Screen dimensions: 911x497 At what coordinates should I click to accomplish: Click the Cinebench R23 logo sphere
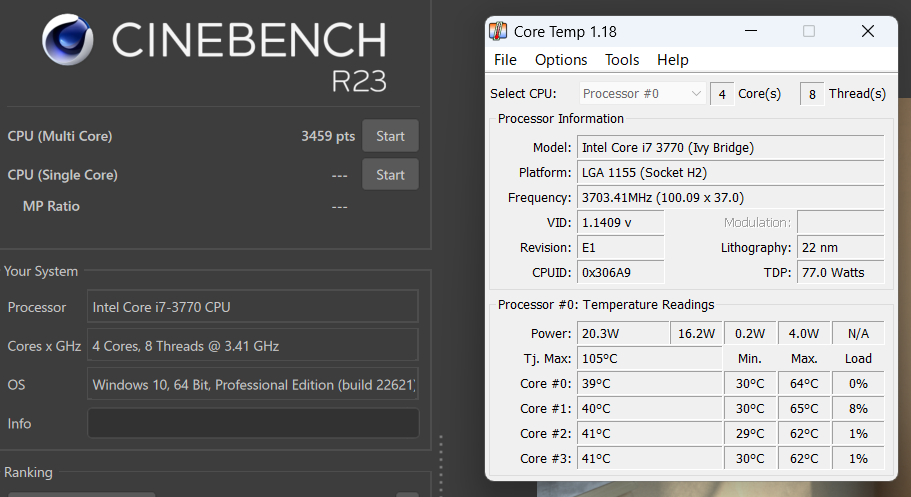coord(68,40)
